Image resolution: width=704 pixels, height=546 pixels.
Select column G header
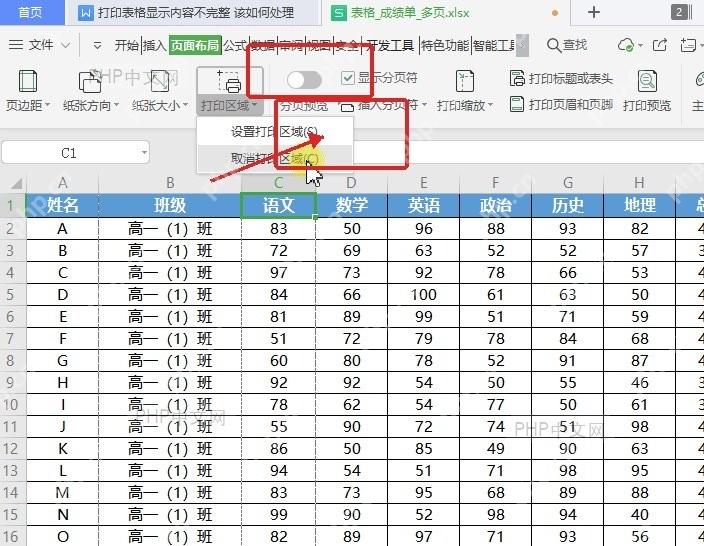click(x=568, y=183)
